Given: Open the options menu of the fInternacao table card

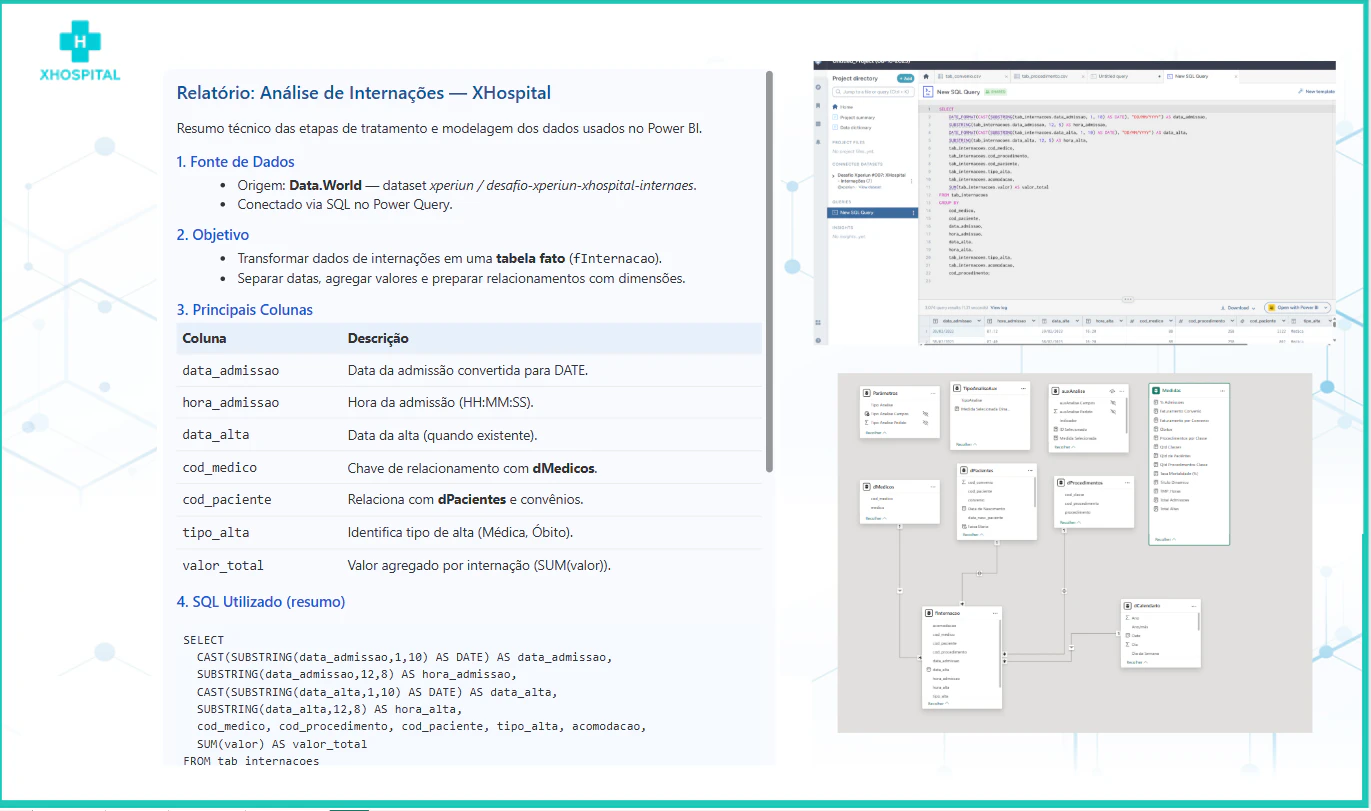Looking at the screenshot, I should click(x=994, y=613).
